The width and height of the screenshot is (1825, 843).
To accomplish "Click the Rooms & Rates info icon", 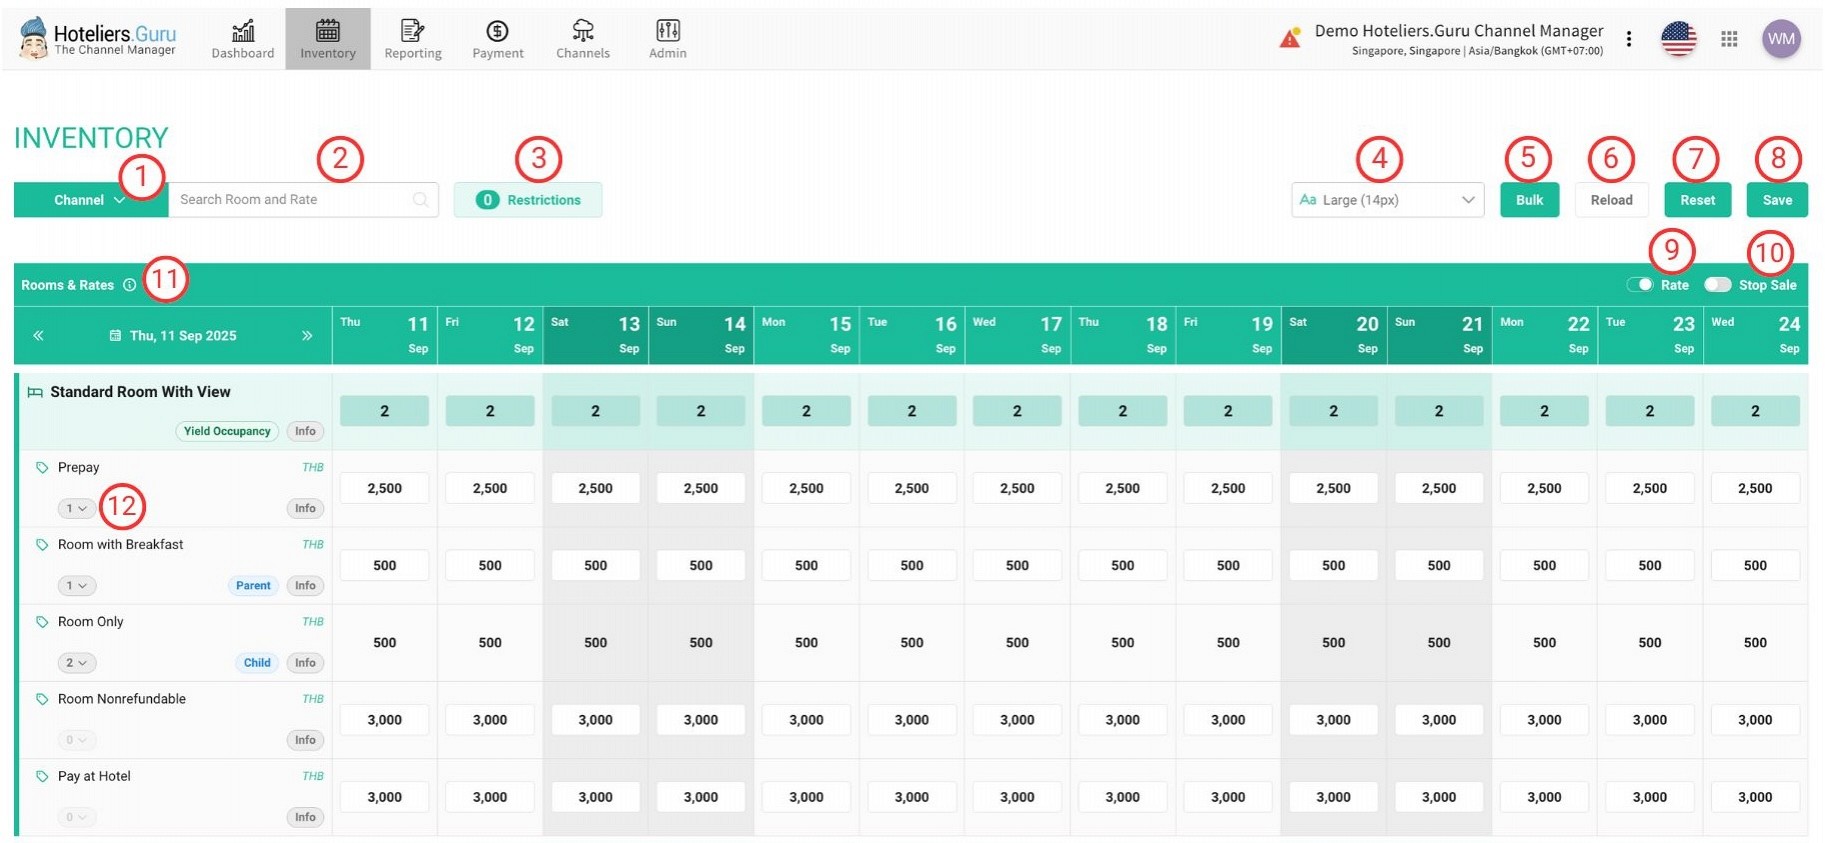I will point(130,285).
